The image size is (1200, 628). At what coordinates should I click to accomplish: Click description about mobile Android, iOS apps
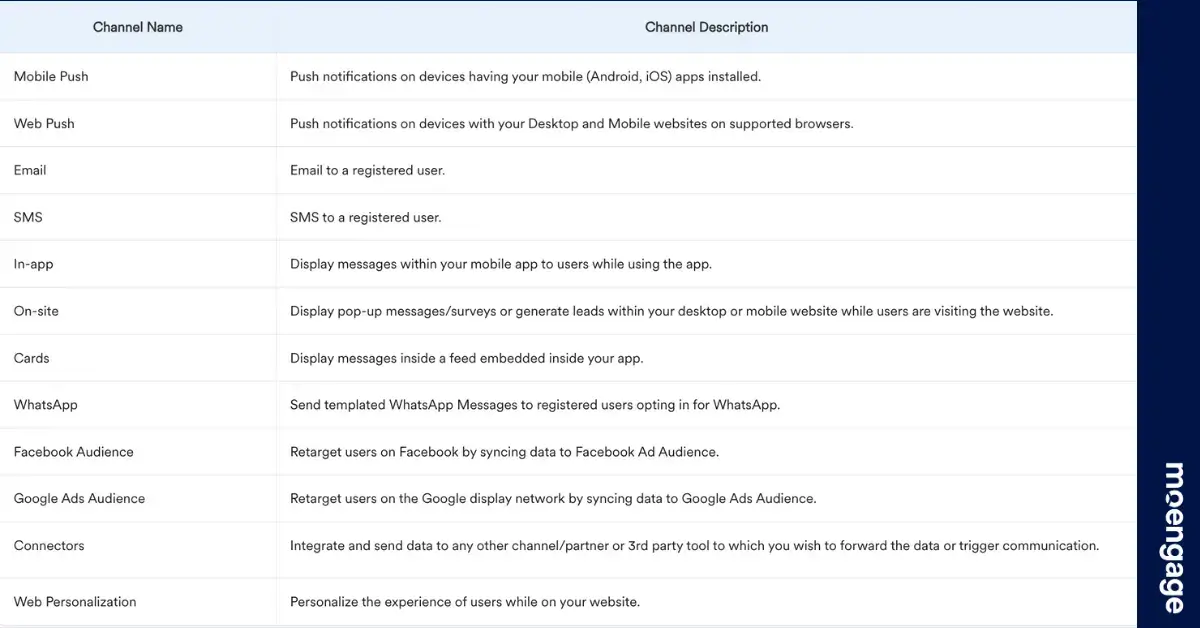click(x=525, y=76)
